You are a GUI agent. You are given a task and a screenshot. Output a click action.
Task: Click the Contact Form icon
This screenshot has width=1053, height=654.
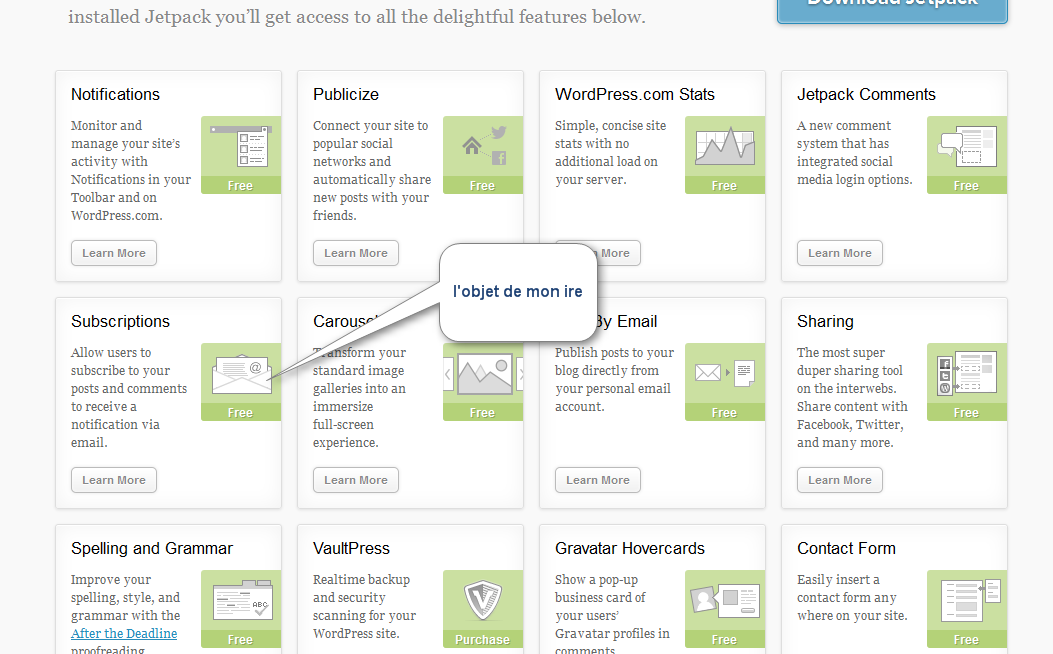970,600
